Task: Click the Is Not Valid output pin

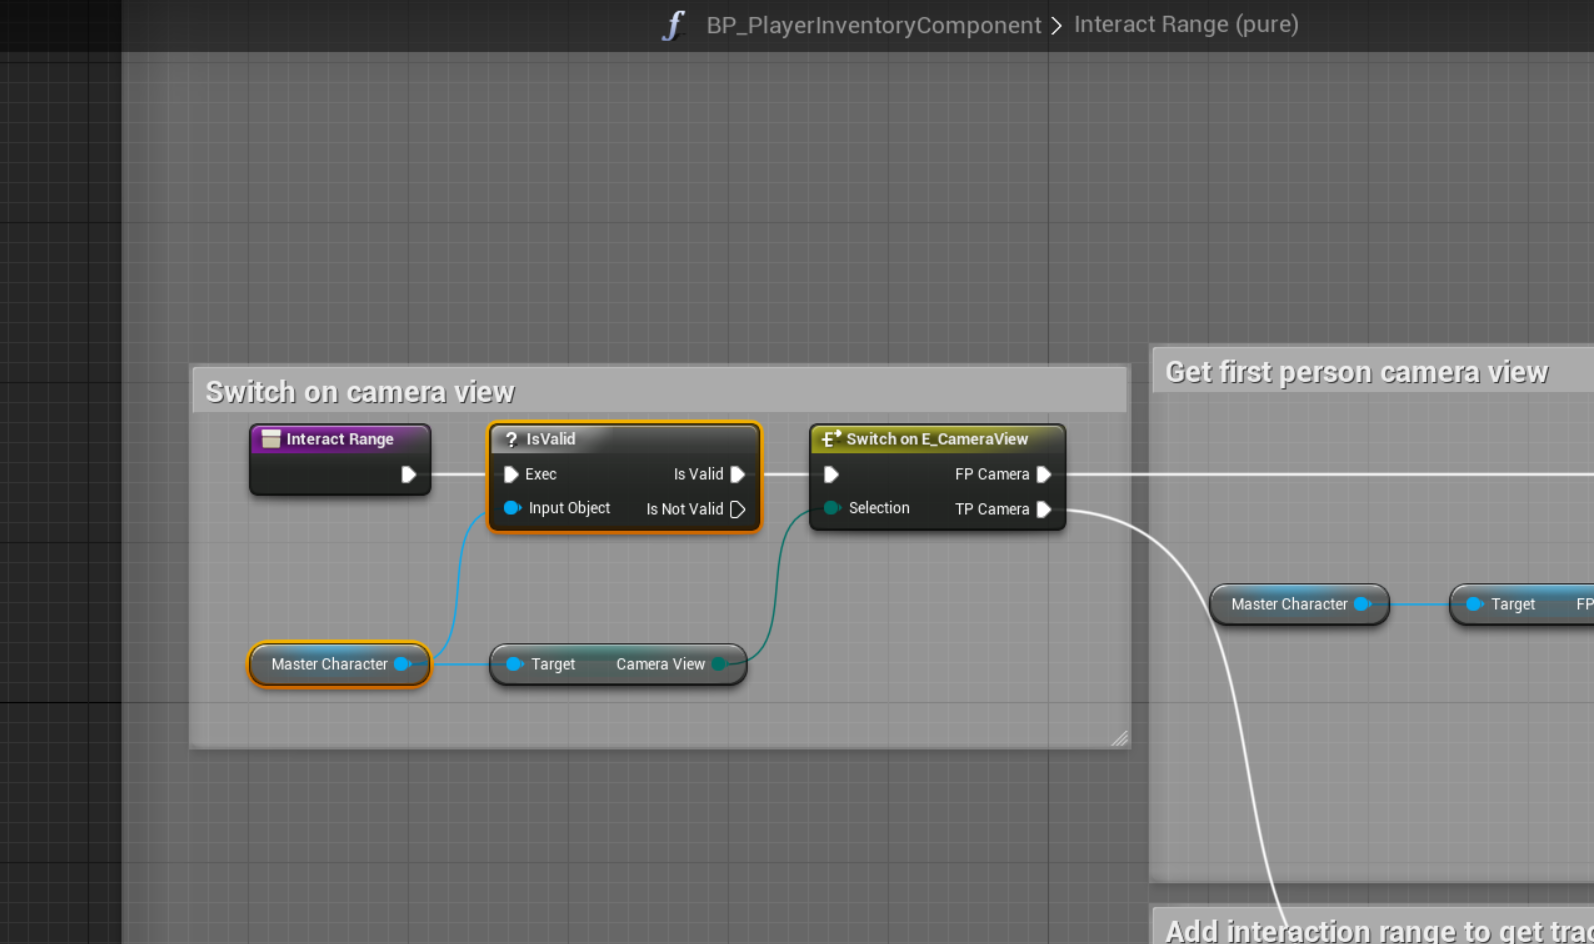Action: coord(738,509)
